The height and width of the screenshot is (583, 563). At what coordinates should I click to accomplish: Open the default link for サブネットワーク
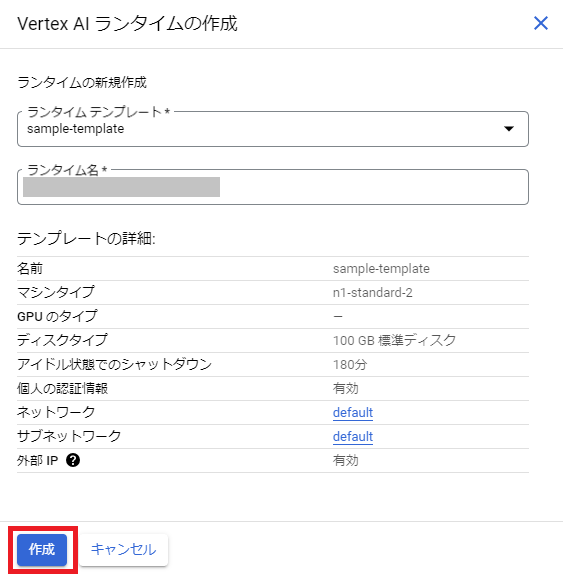click(353, 437)
